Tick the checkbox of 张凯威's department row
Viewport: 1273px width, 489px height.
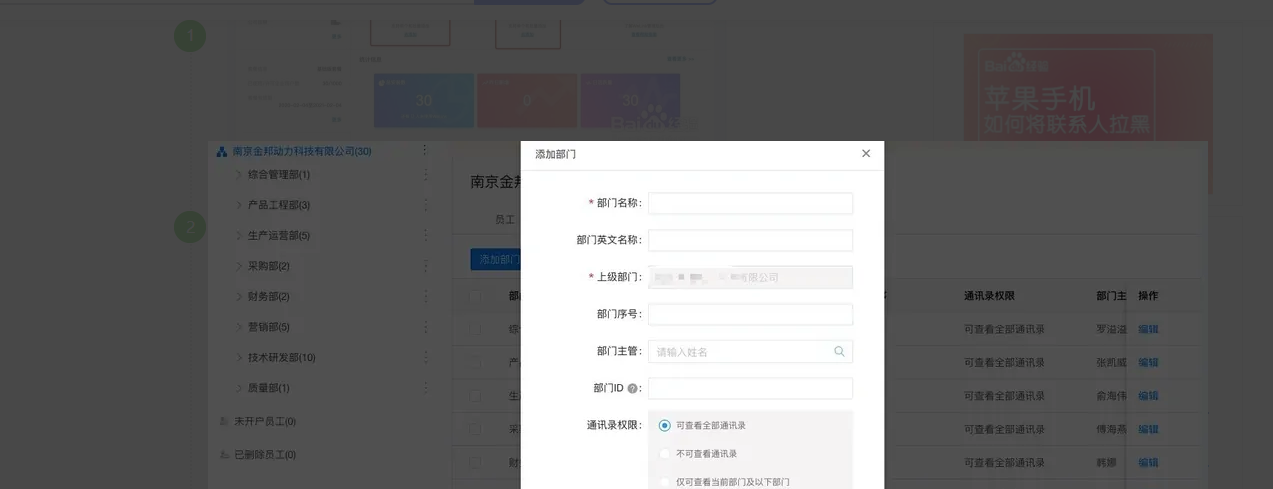tap(475, 362)
